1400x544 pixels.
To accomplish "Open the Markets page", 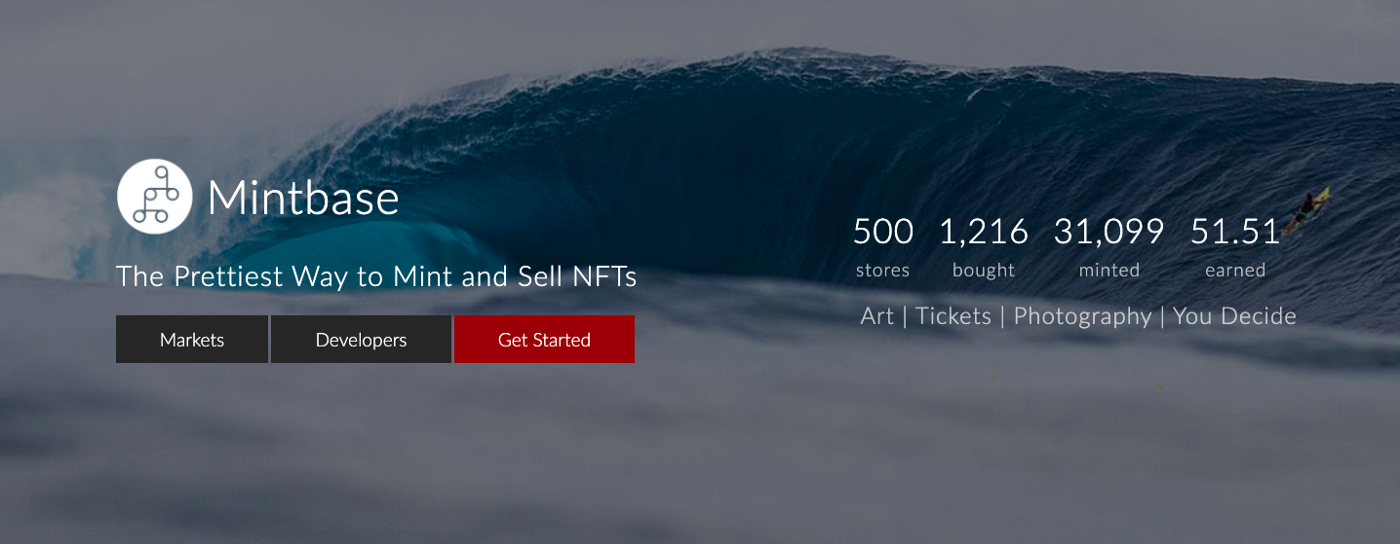I will pyautogui.click(x=192, y=339).
